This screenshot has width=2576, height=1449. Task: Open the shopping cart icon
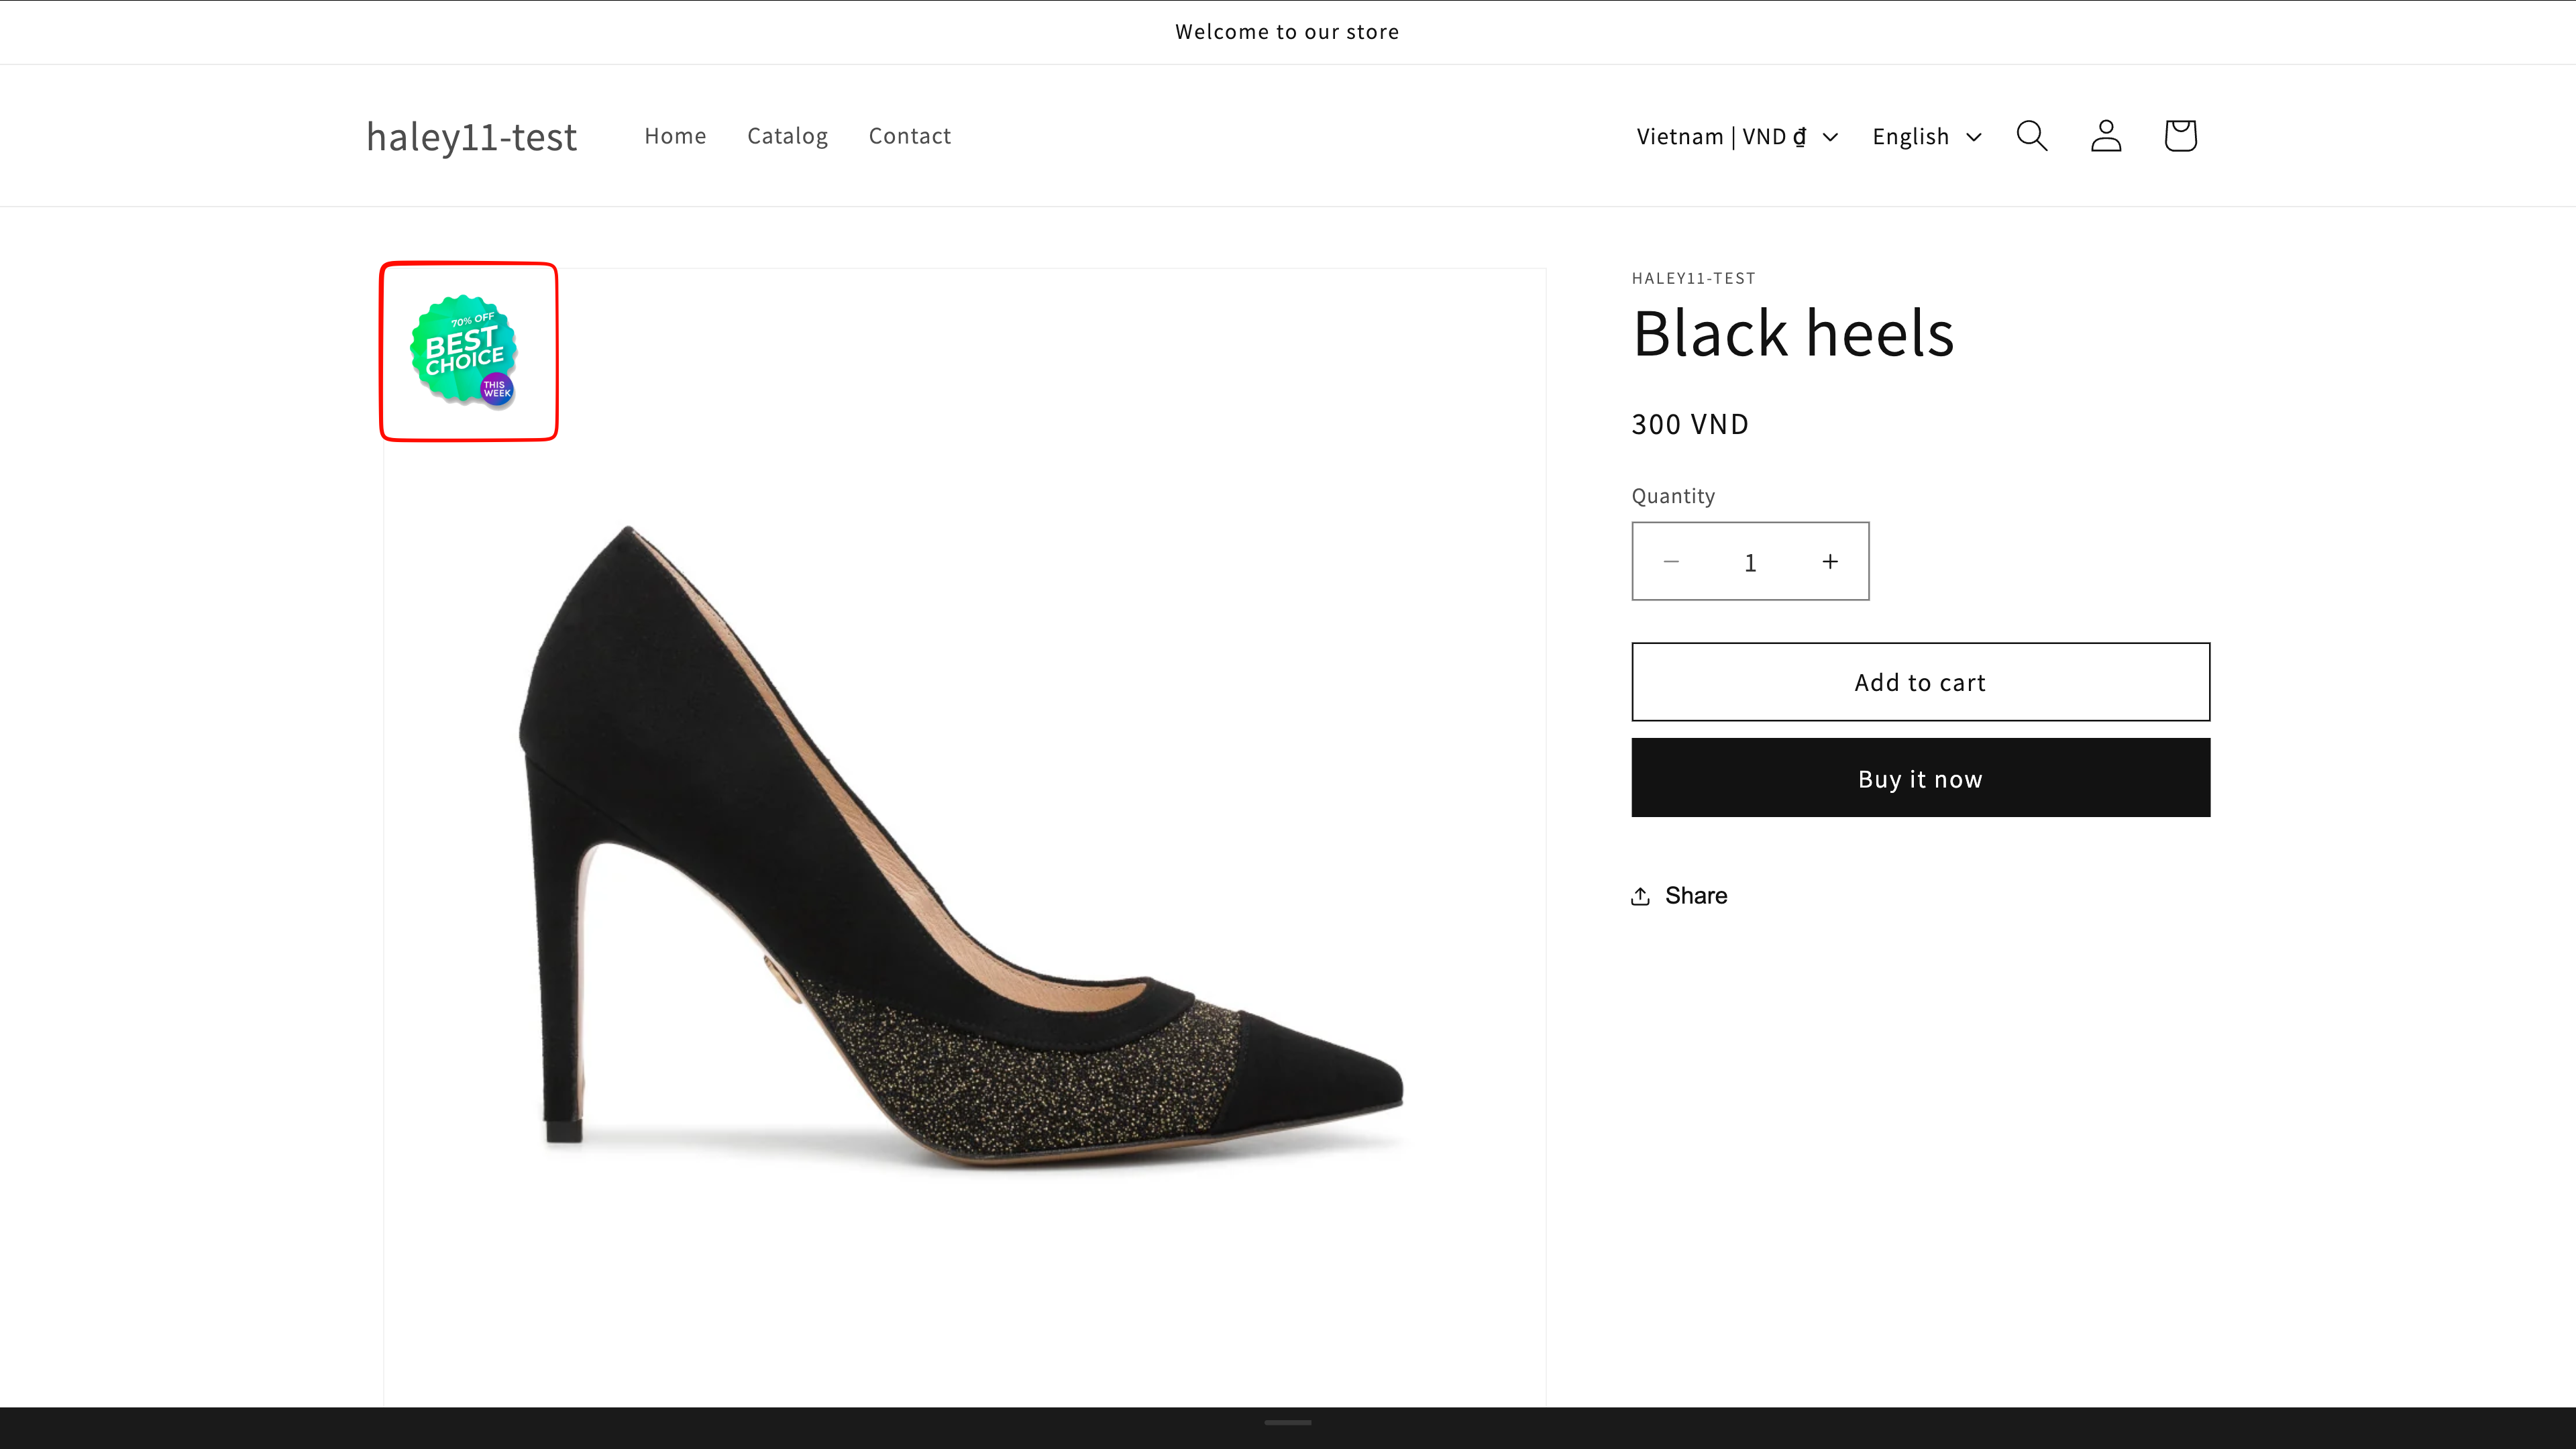point(2180,136)
